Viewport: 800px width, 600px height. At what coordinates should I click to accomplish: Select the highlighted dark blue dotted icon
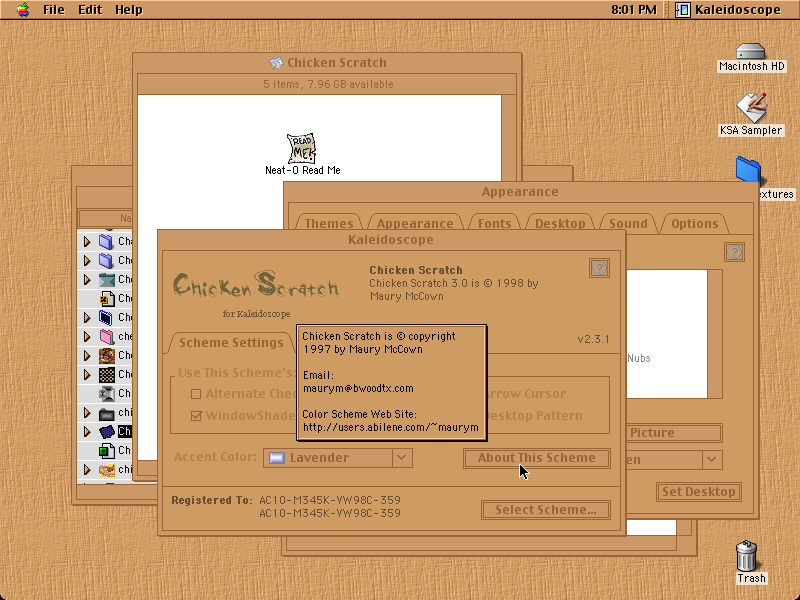coord(107,432)
